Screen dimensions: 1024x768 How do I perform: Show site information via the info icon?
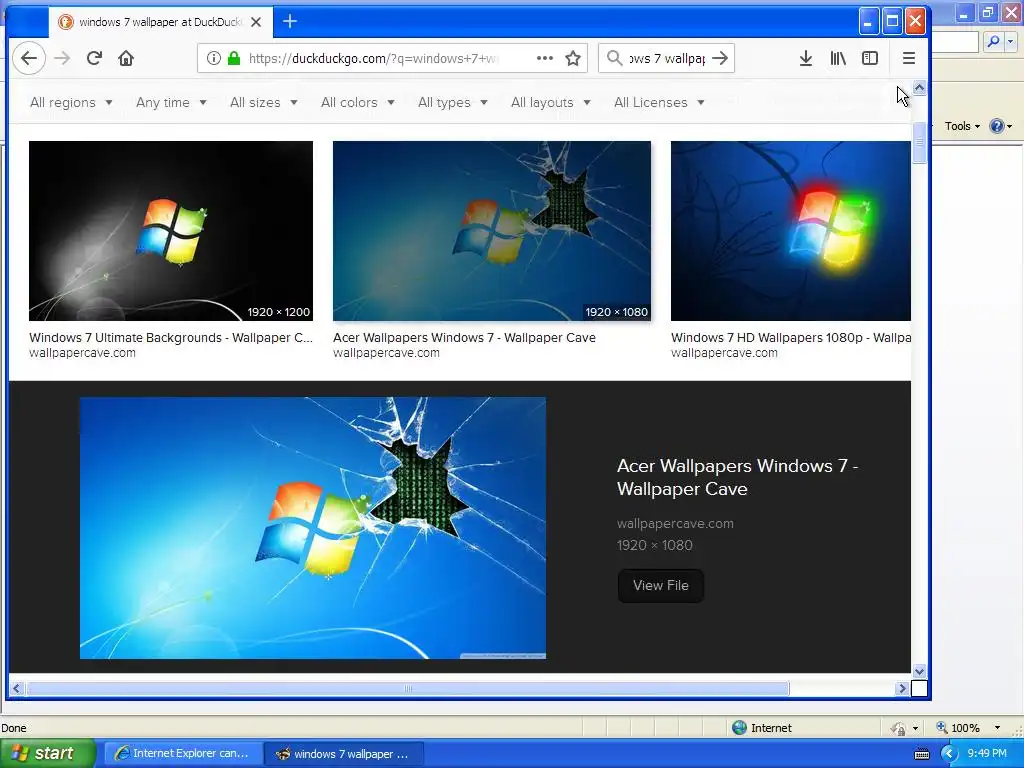(x=214, y=58)
